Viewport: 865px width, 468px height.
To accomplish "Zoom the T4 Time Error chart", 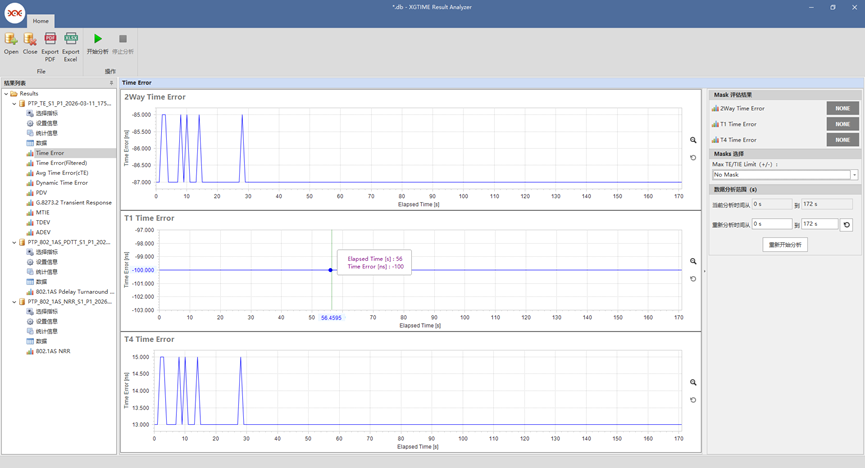I will tap(693, 382).
